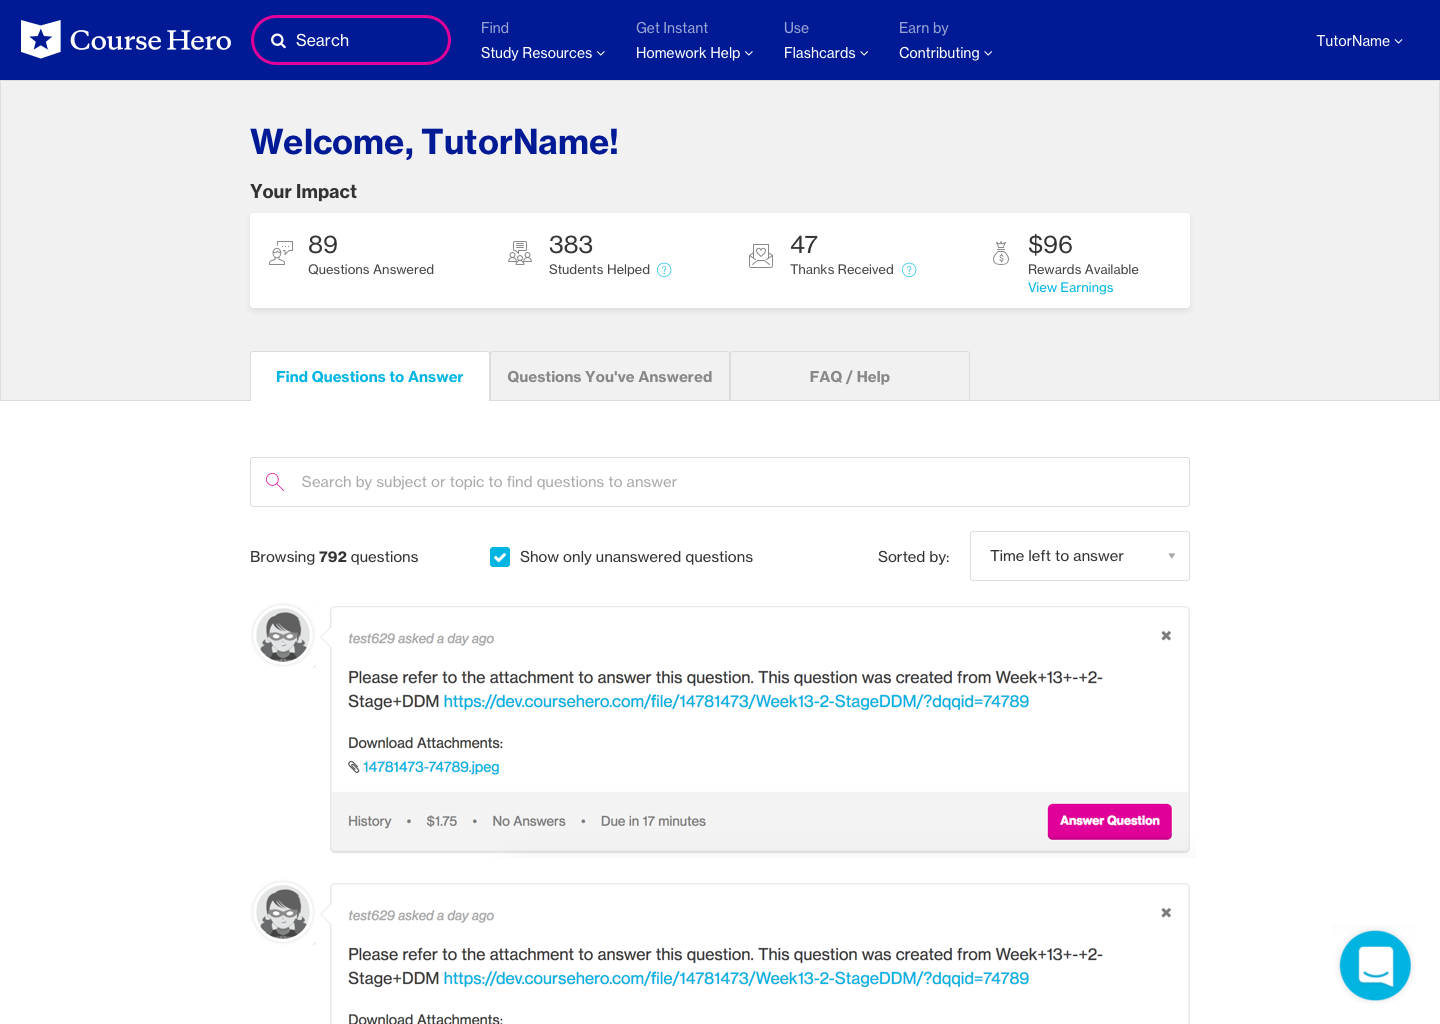Click the $96 rewards amount
Viewport: 1440px width, 1024px height.
pyautogui.click(x=1050, y=245)
